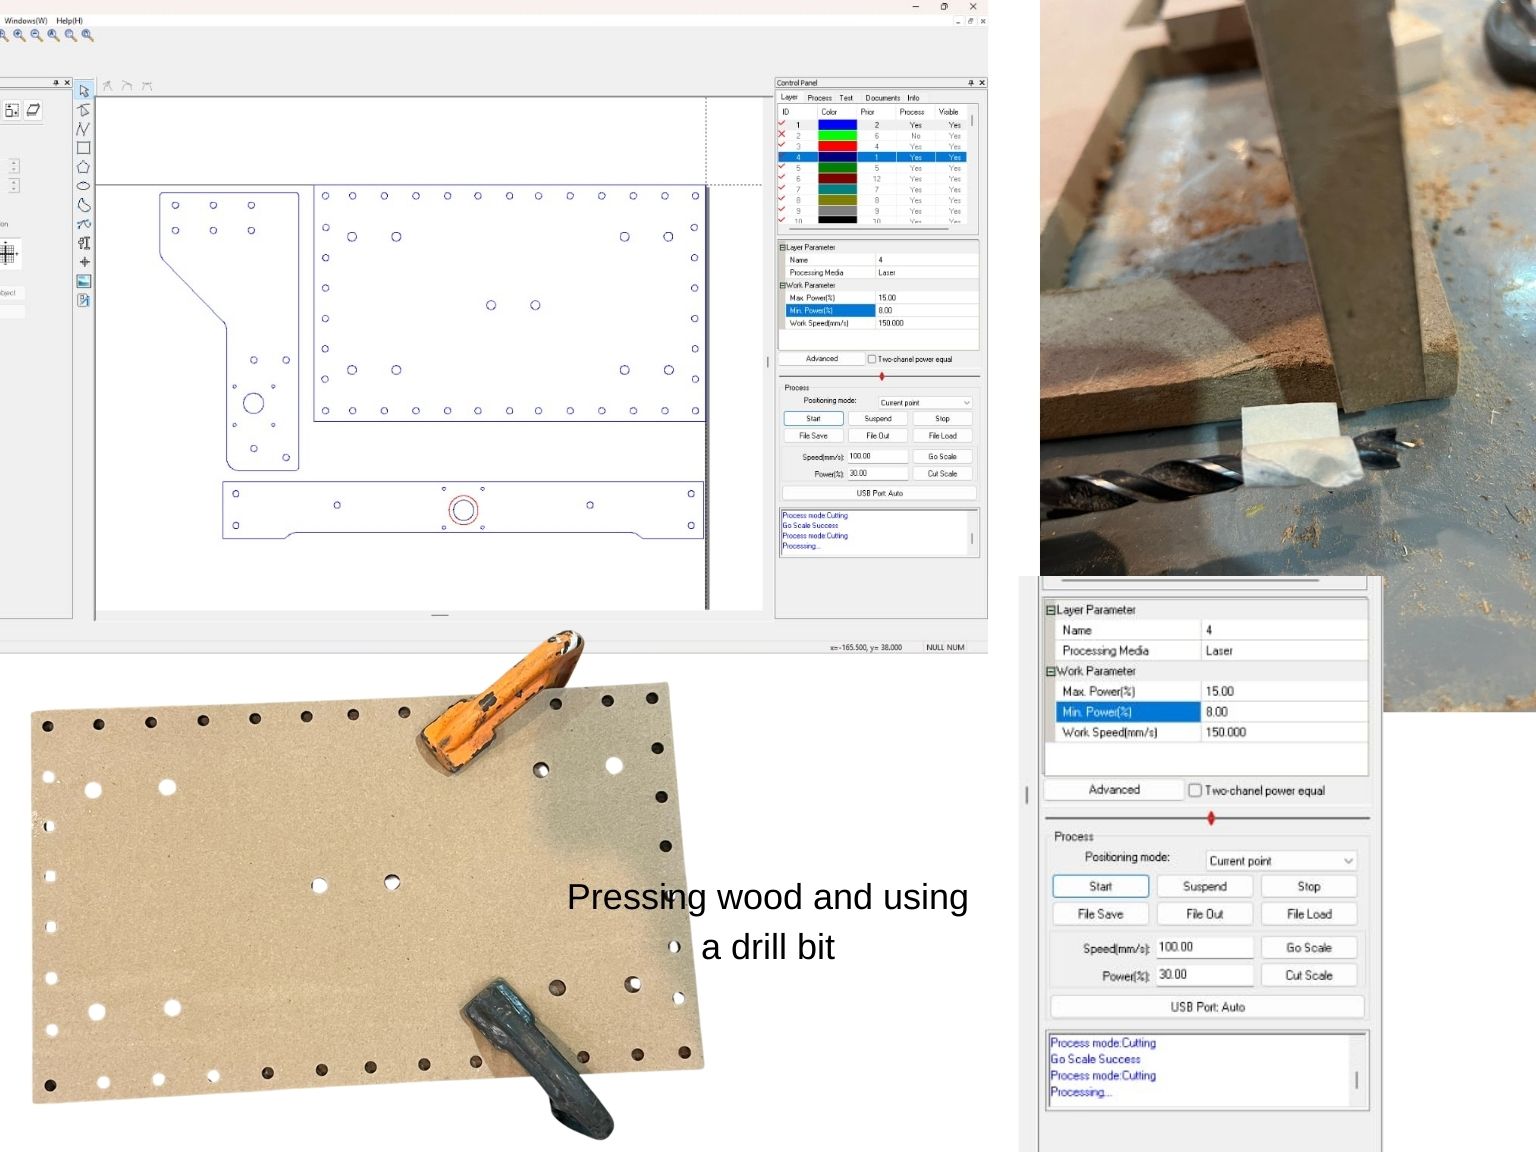Choose the rectangle drawing tool

click(x=84, y=148)
